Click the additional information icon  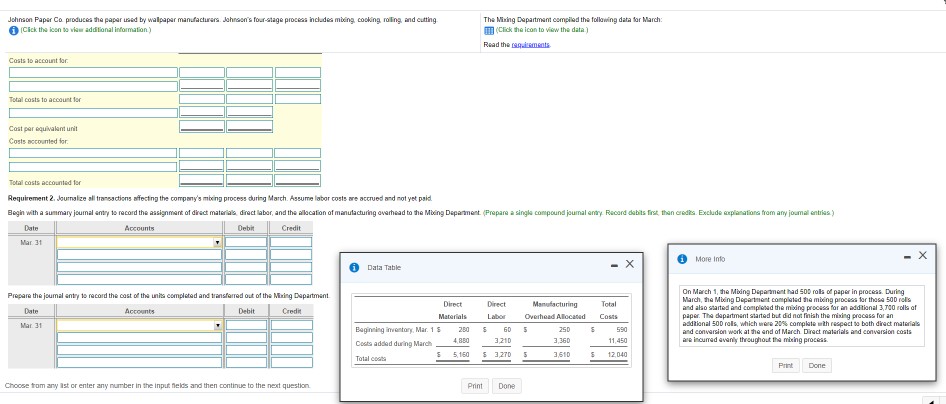[13, 30]
